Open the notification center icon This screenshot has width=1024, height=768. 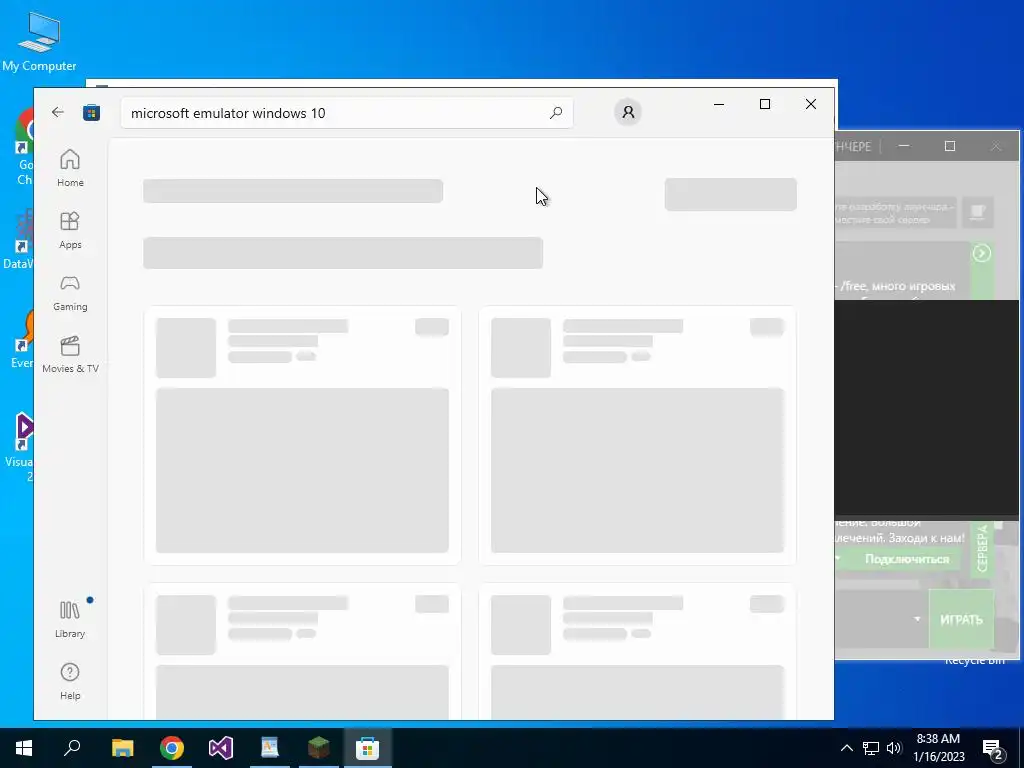click(x=993, y=749)
